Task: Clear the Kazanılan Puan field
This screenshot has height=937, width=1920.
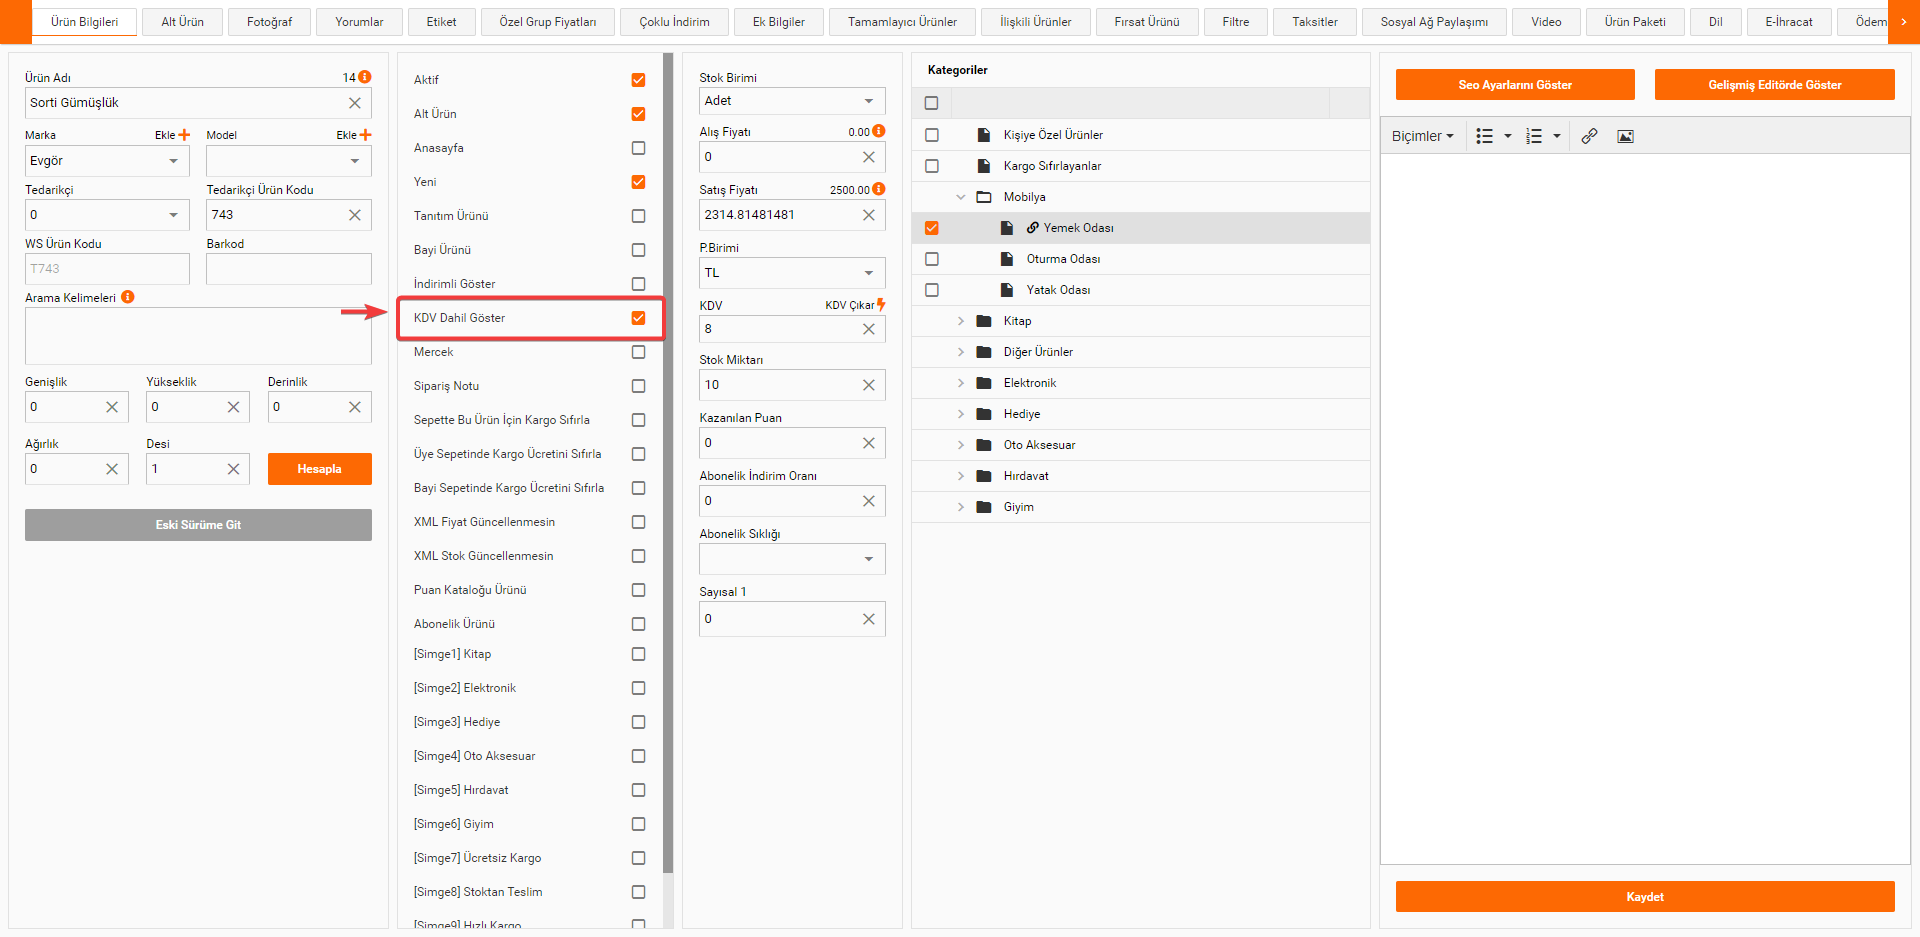Action: click(x=869, y=443)
